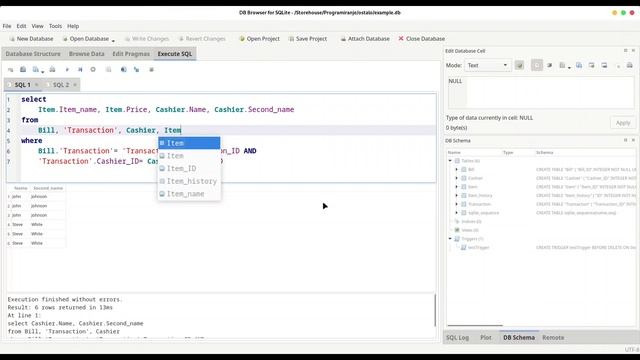Switch to the Database Structure tab
640x360 pixels.
[x=33, y=54]
